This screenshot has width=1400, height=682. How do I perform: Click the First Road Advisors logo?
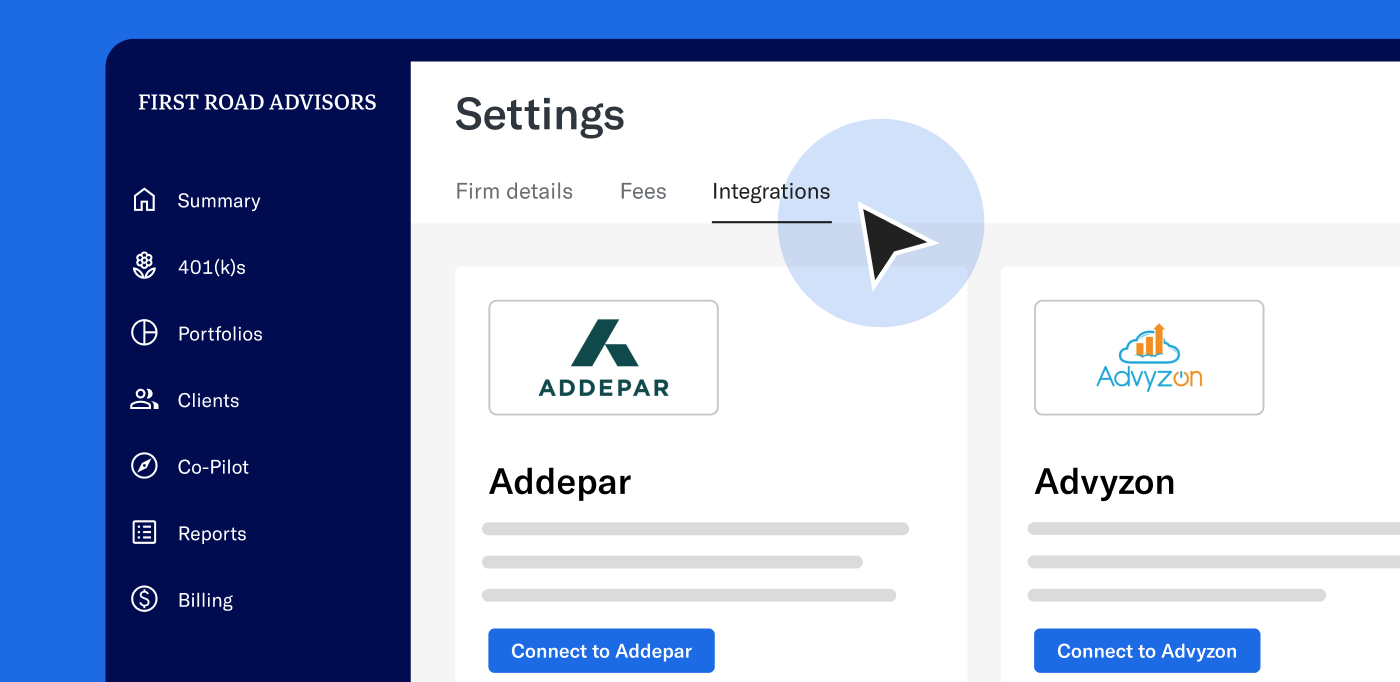257,102
